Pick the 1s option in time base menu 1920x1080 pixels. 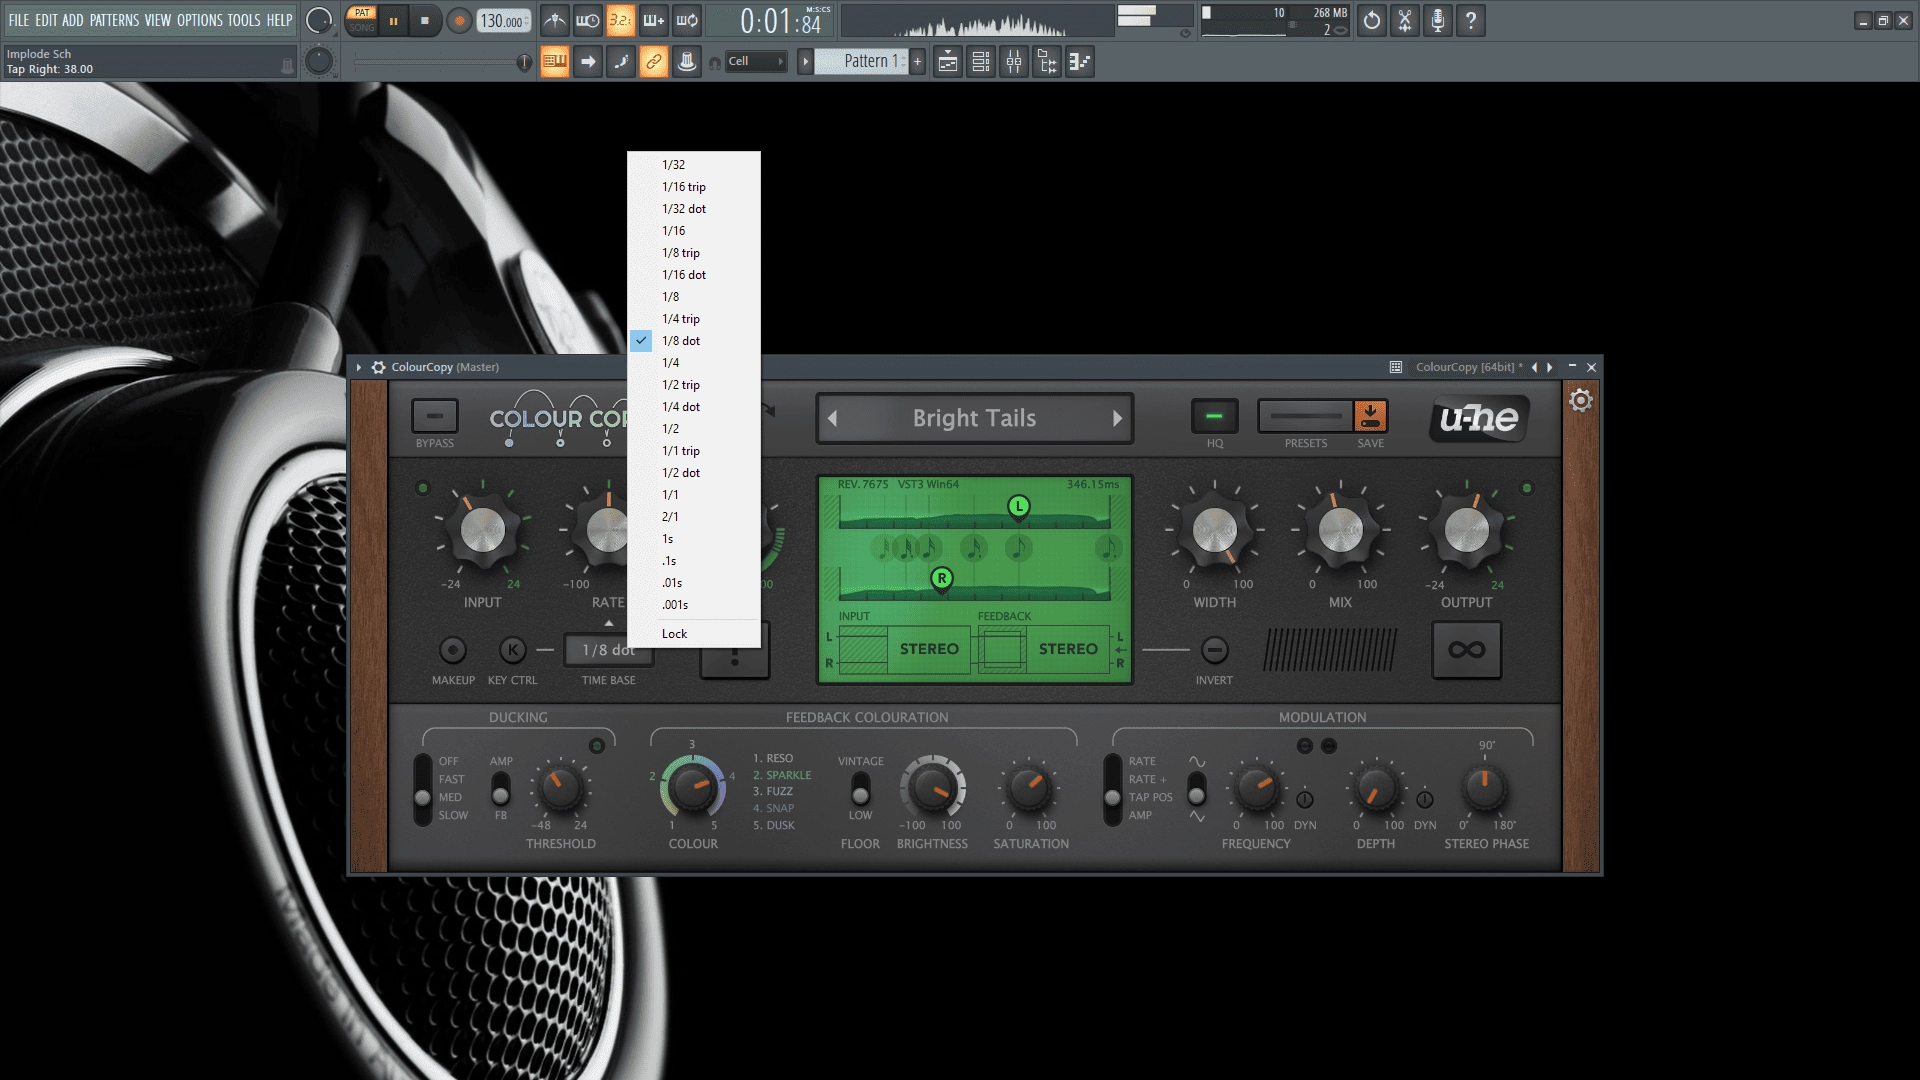click(x=694, y=539)
